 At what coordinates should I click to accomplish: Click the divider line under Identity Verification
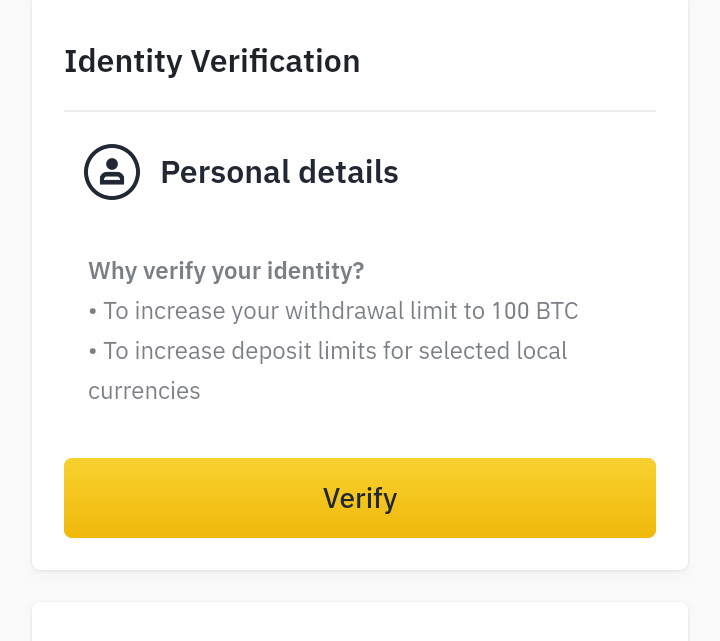point(360,110)
